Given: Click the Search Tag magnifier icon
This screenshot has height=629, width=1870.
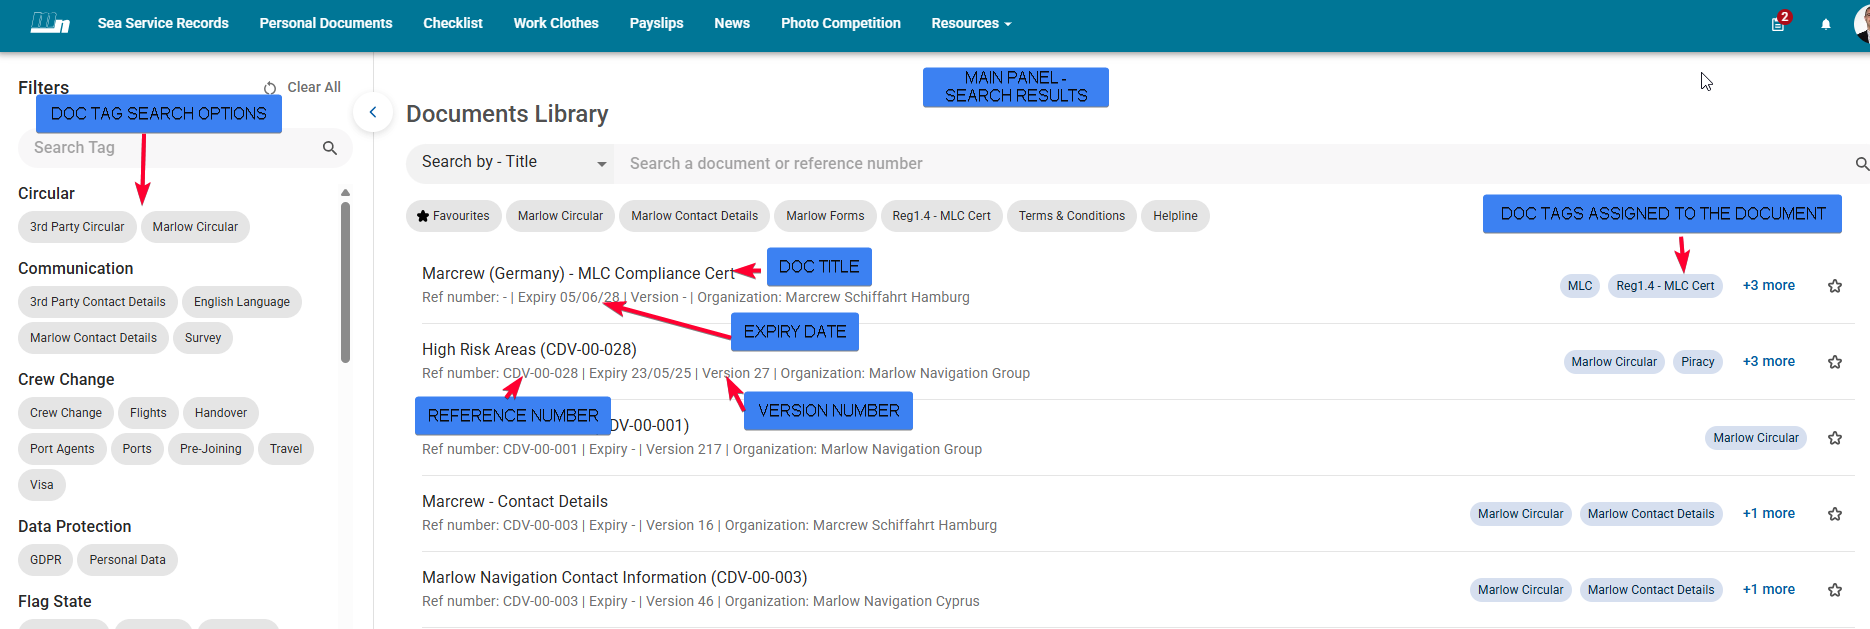Looking at the screenshot, I should 330,148.
